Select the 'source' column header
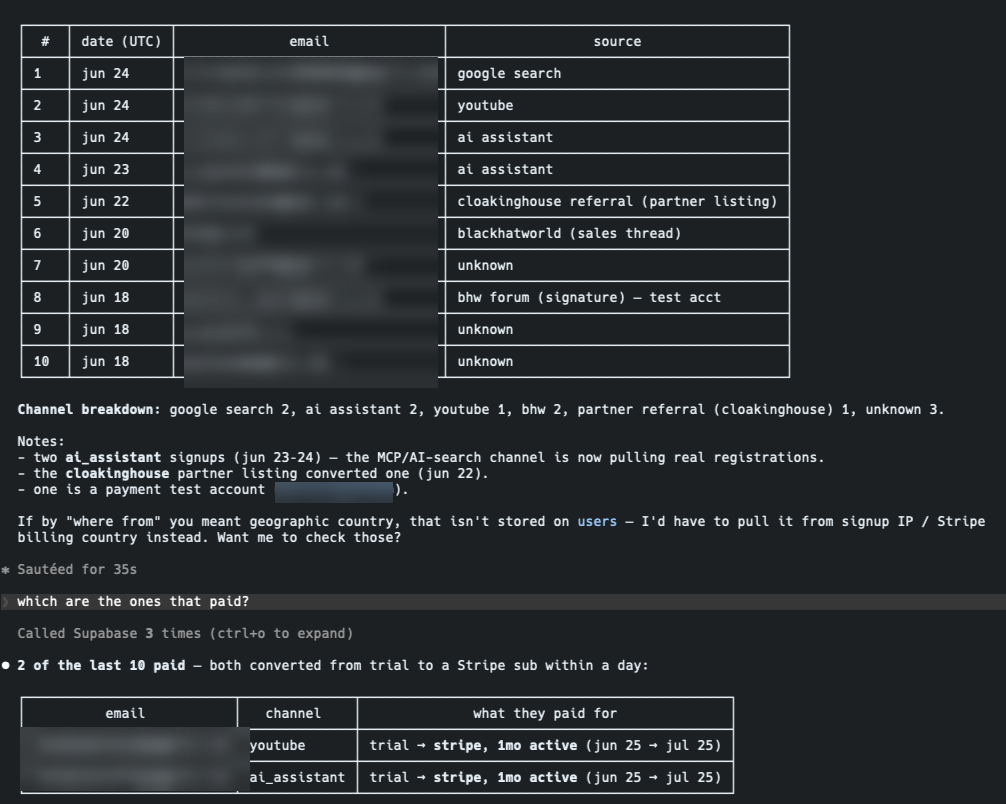Viewport: 1006px width, 804px height. [617, 42]
